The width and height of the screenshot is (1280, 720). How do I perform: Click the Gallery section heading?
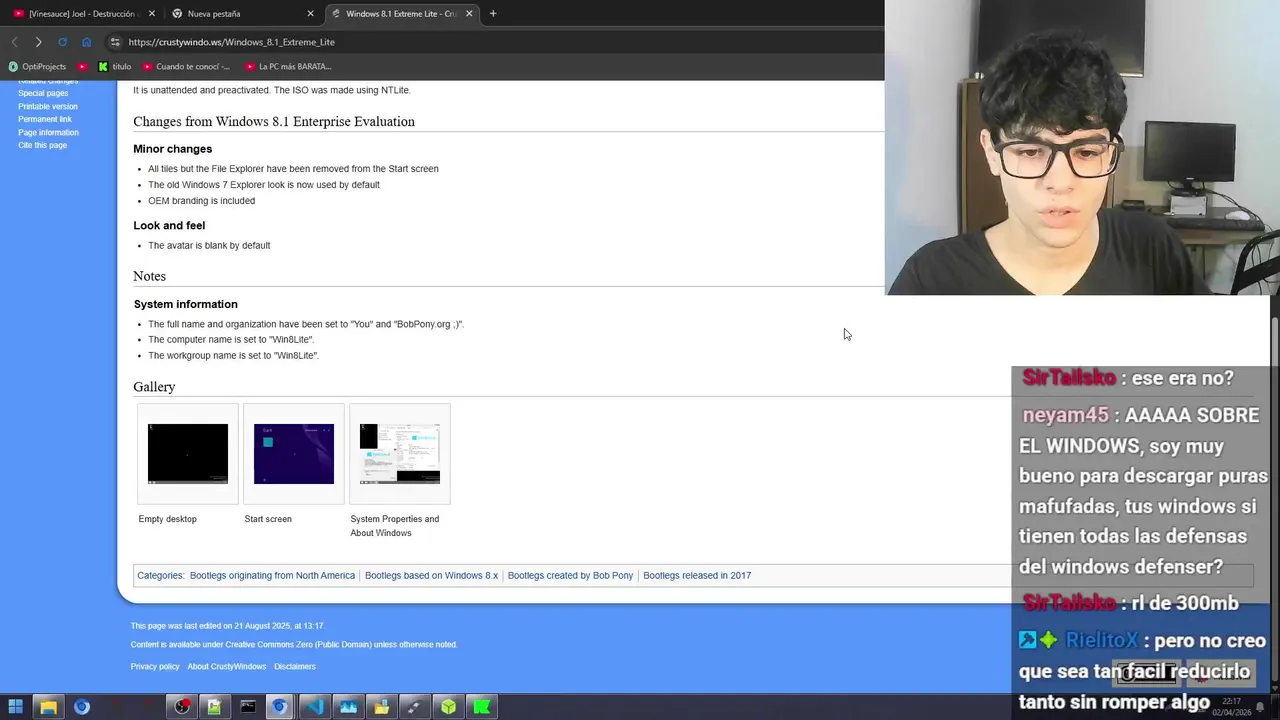click(154, 387)
